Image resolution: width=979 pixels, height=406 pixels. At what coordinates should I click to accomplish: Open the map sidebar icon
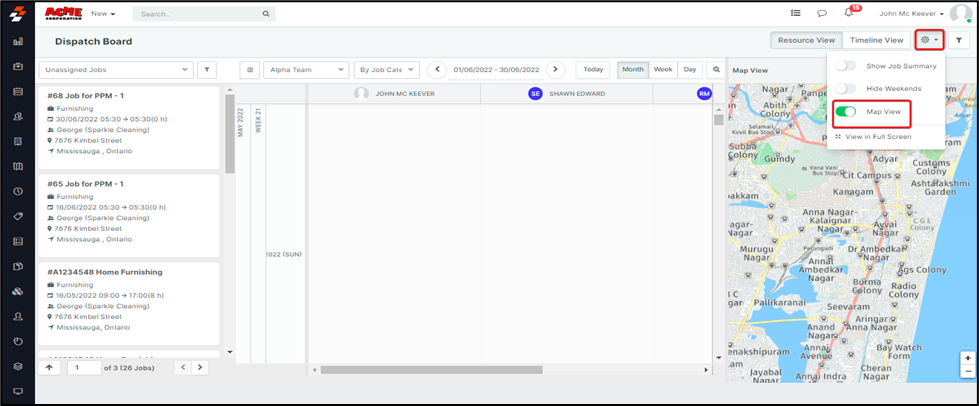[x=18, y=166]
